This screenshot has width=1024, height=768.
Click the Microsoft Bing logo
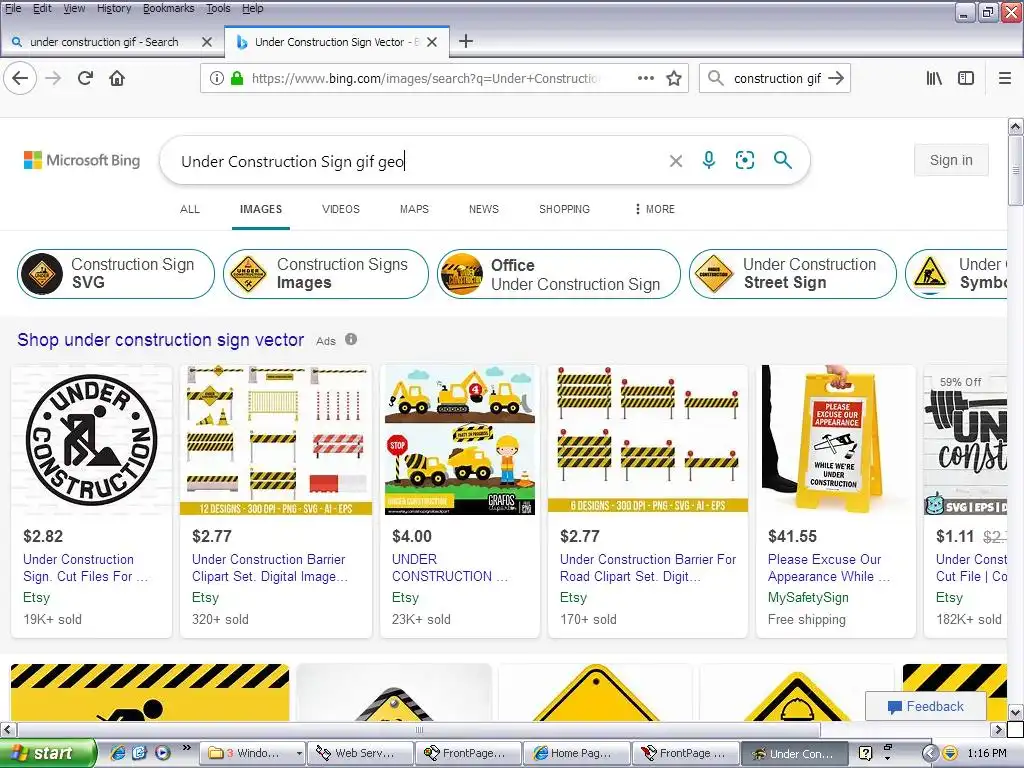click(82, 160)
